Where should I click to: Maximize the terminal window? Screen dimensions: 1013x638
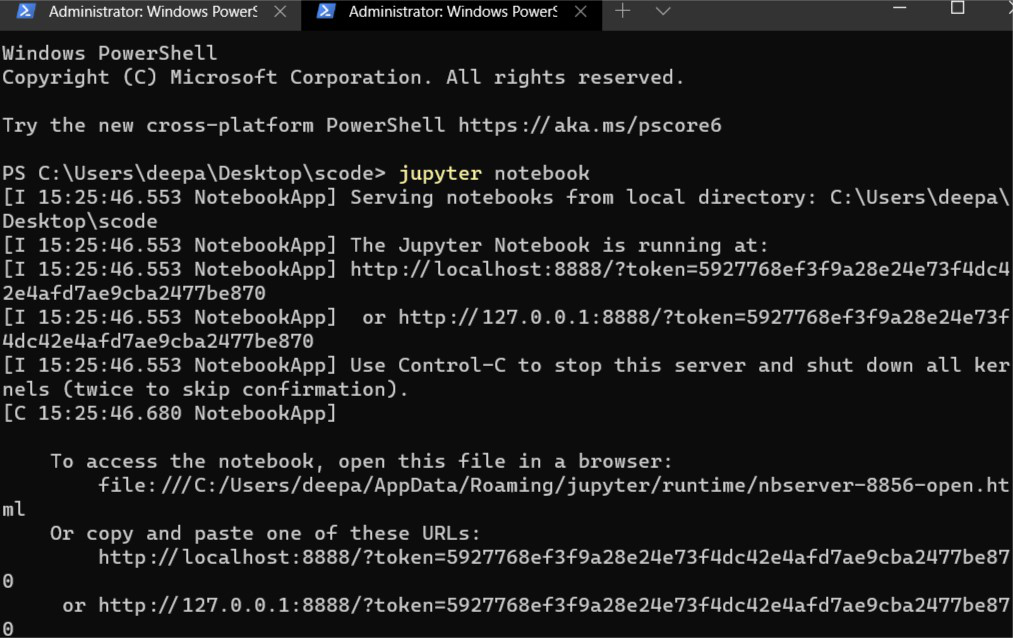coord(957,9)
